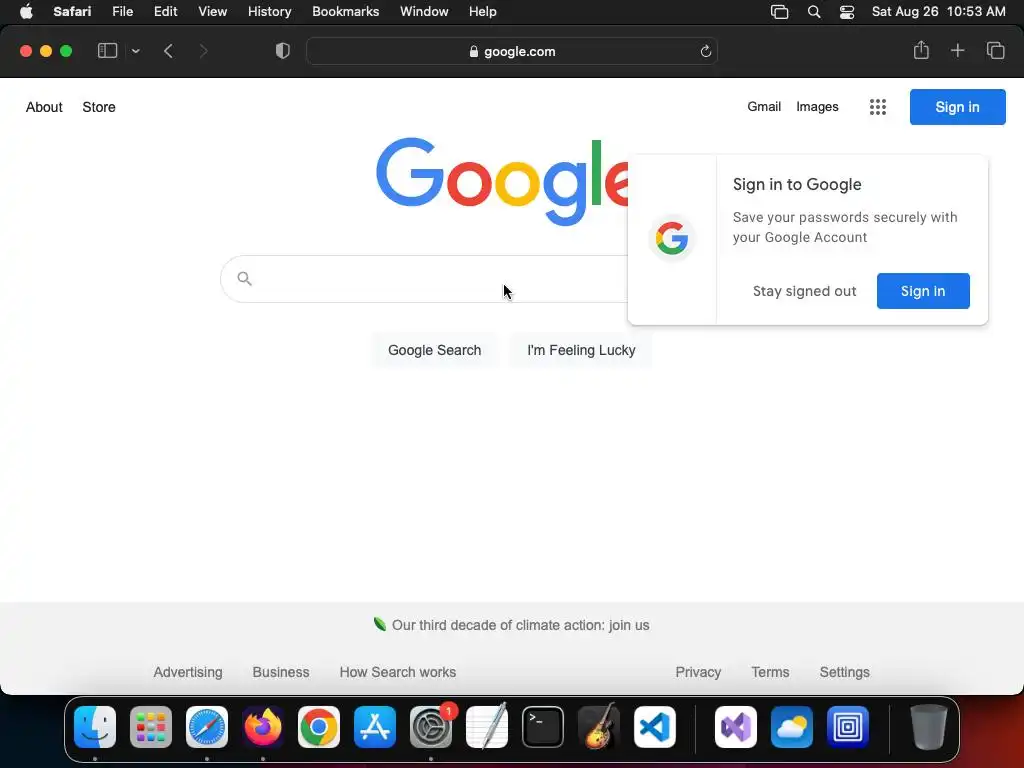Launch Google Chrome from the Dock
This screenshot has height=768, width=1024.
click(319, 727)
